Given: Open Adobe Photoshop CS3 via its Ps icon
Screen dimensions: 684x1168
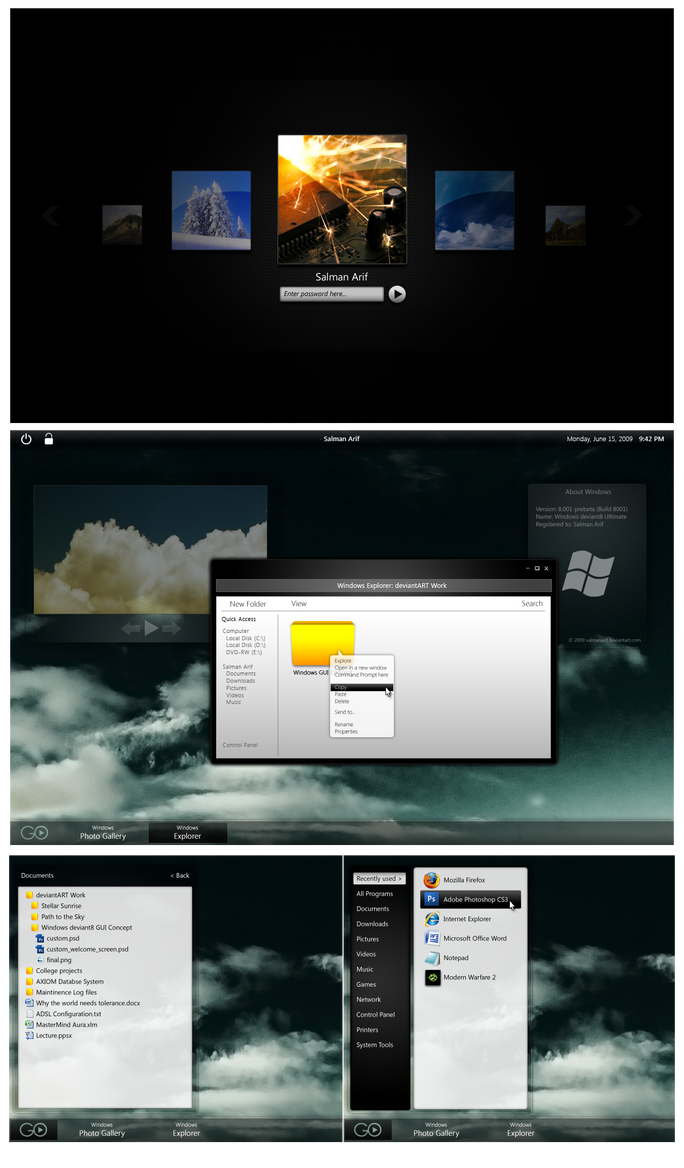Looking at the screenshot, I should click(431, 899).
